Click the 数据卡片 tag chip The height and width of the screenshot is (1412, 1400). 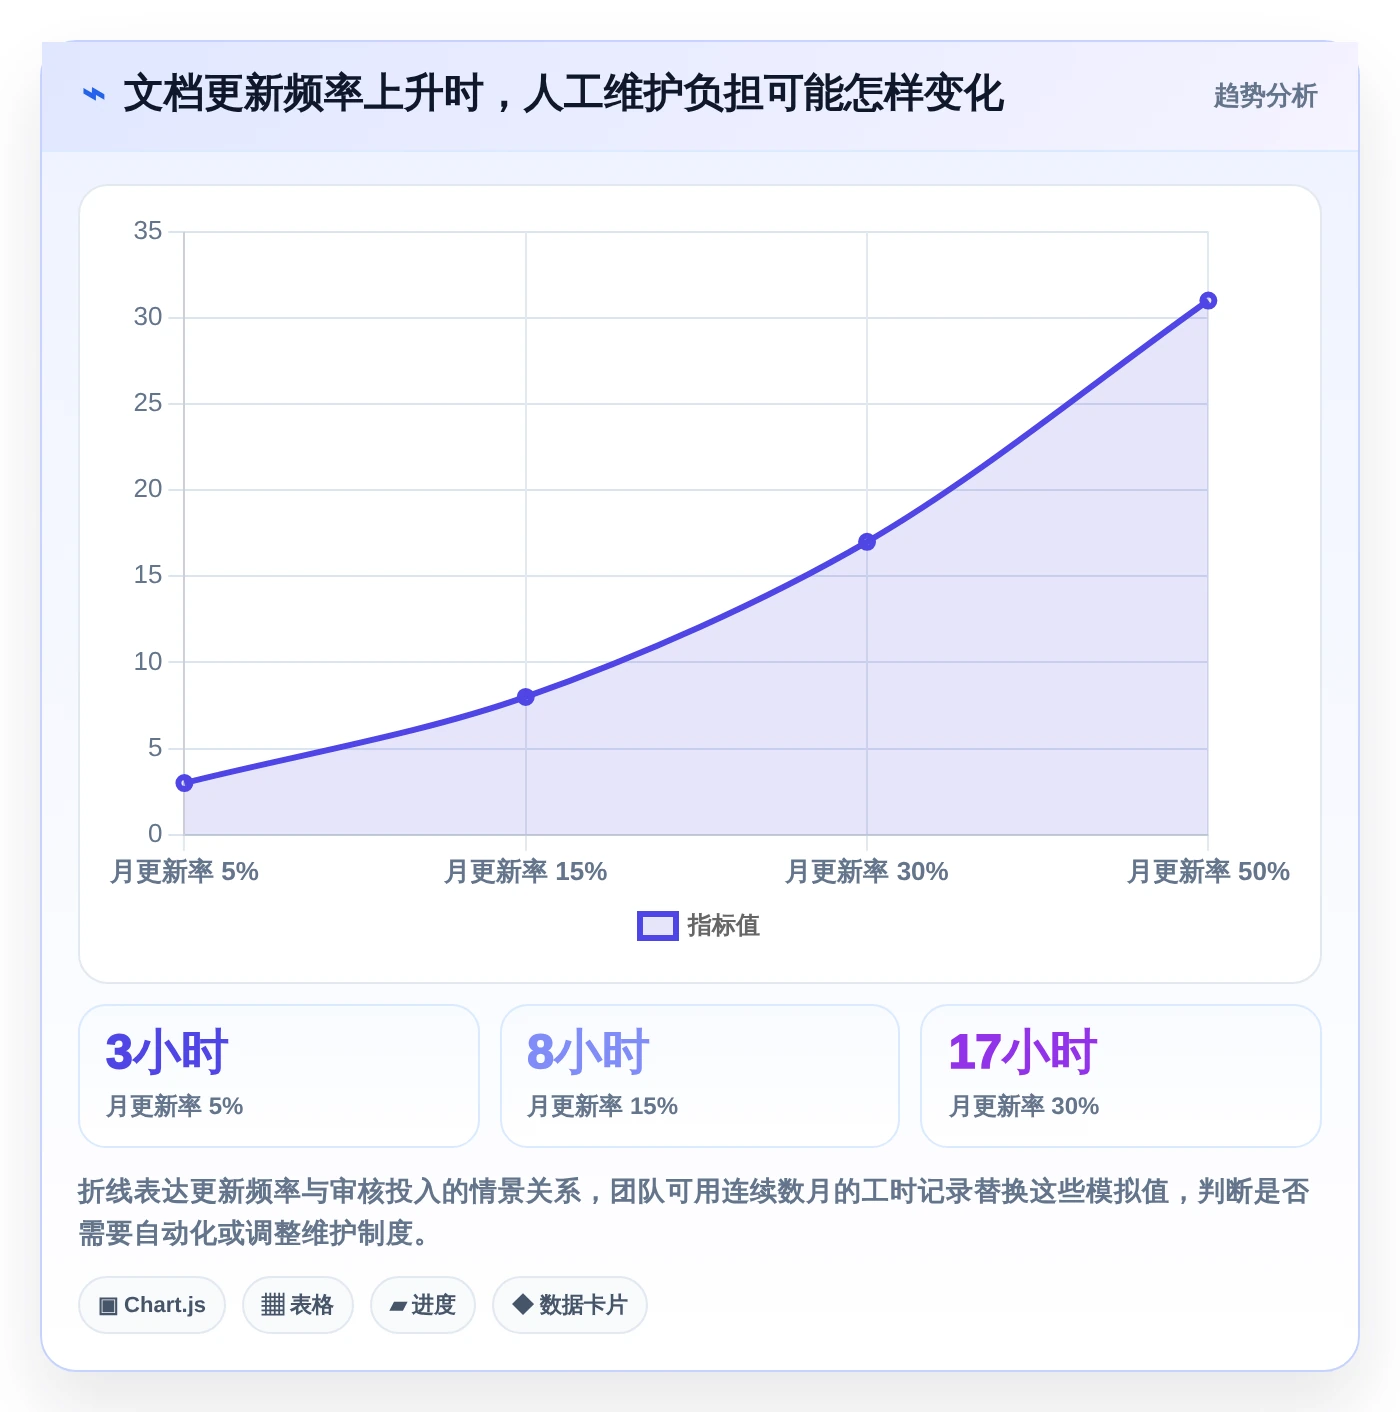[x=570, y=1305]
